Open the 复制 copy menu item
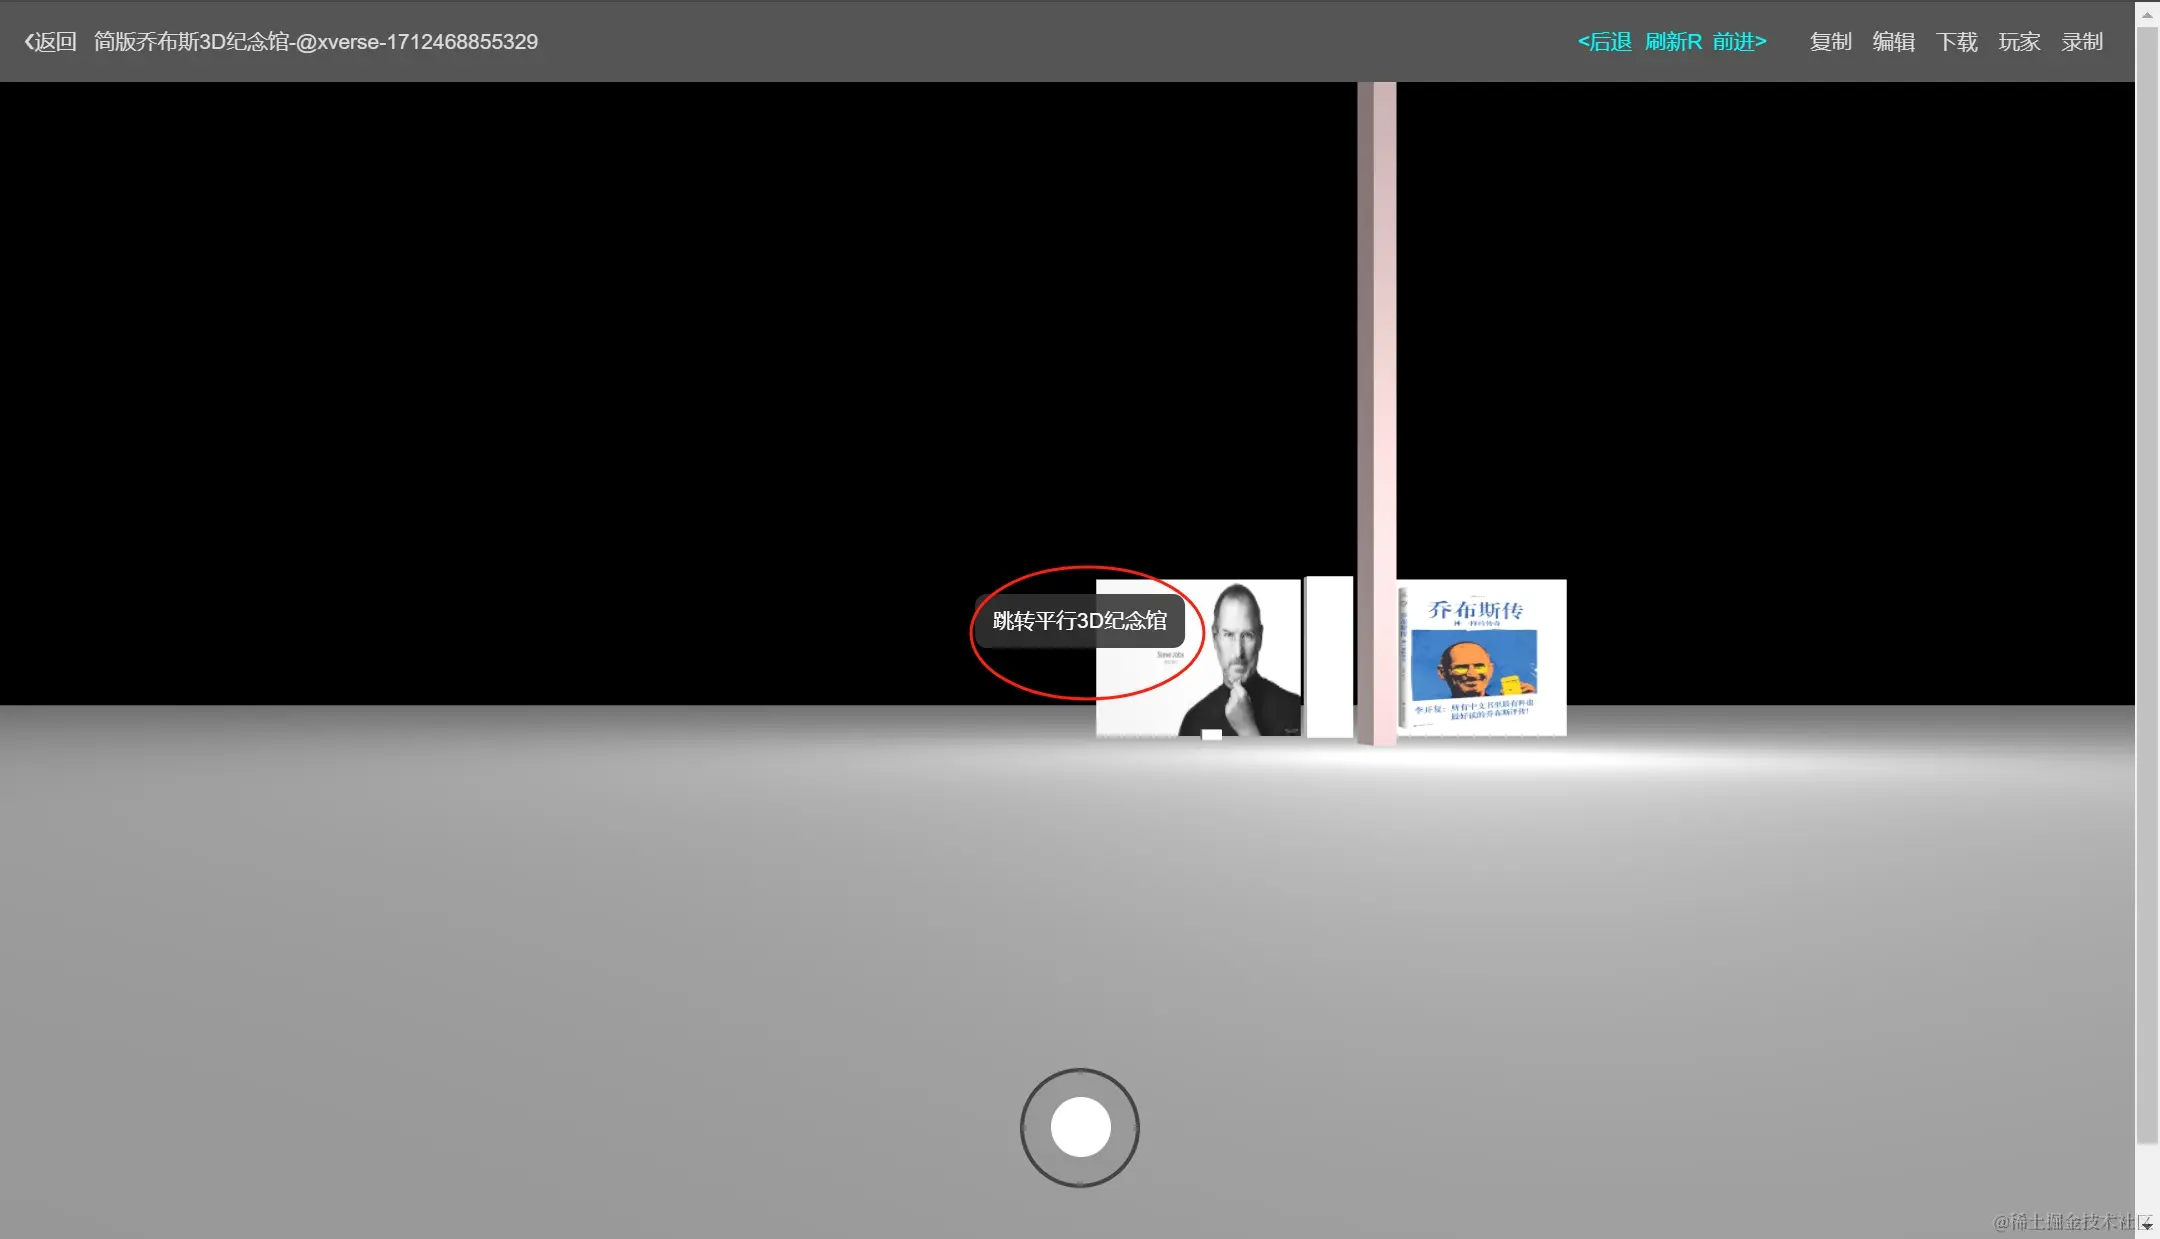Image resolution: width=2160 pixels, height=1239 pixels. 1830,42
